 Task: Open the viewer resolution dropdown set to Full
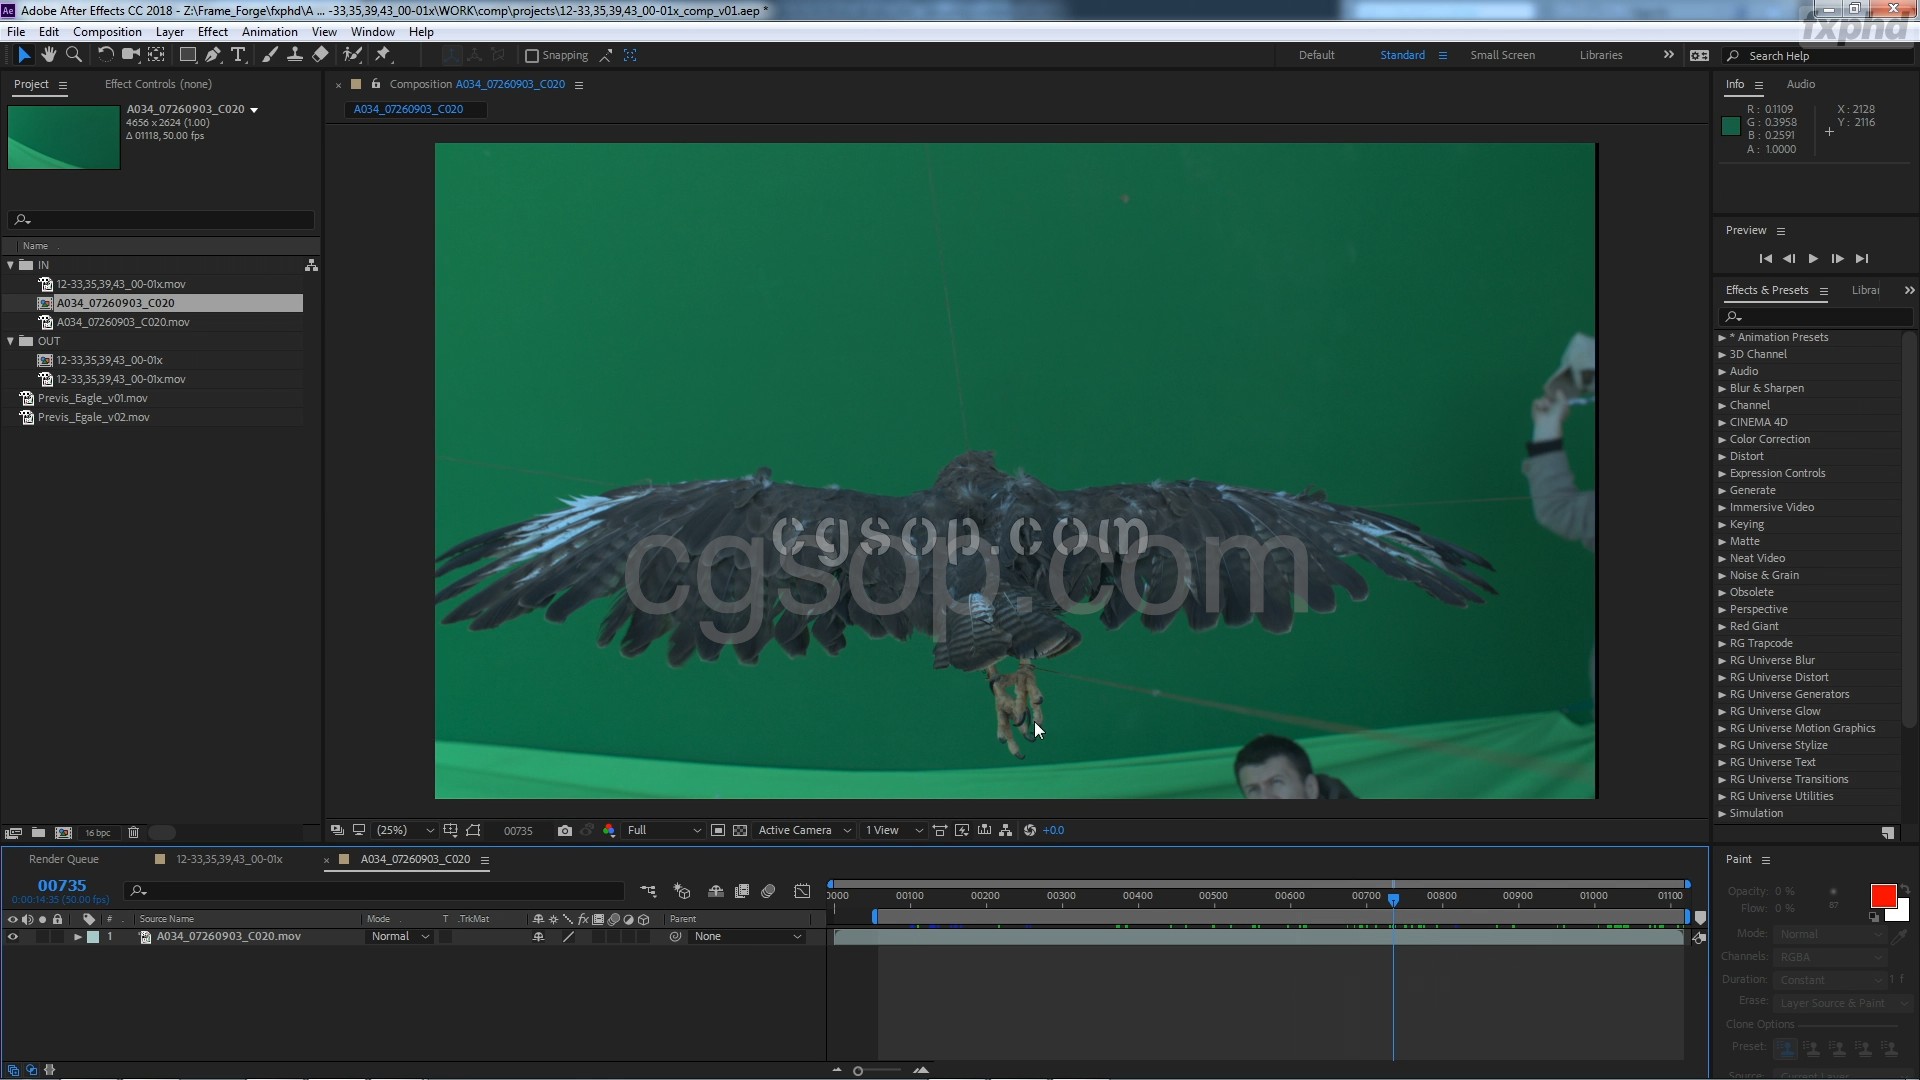click(664, 830)
